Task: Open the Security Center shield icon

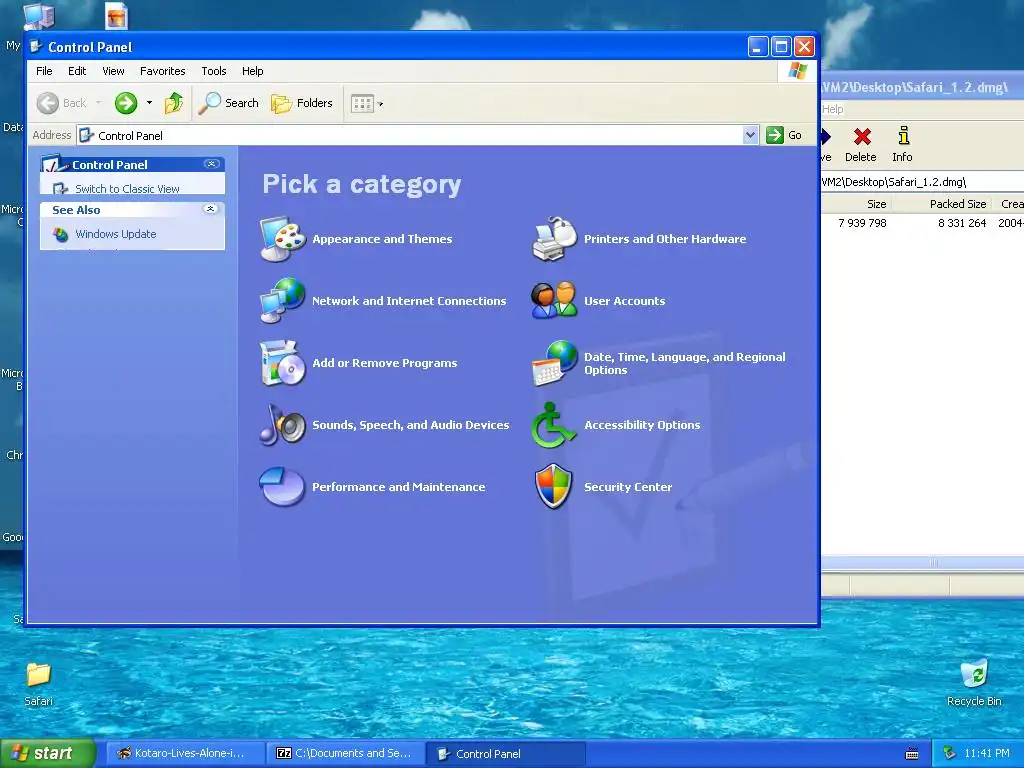Action: (x=554, y=487)
